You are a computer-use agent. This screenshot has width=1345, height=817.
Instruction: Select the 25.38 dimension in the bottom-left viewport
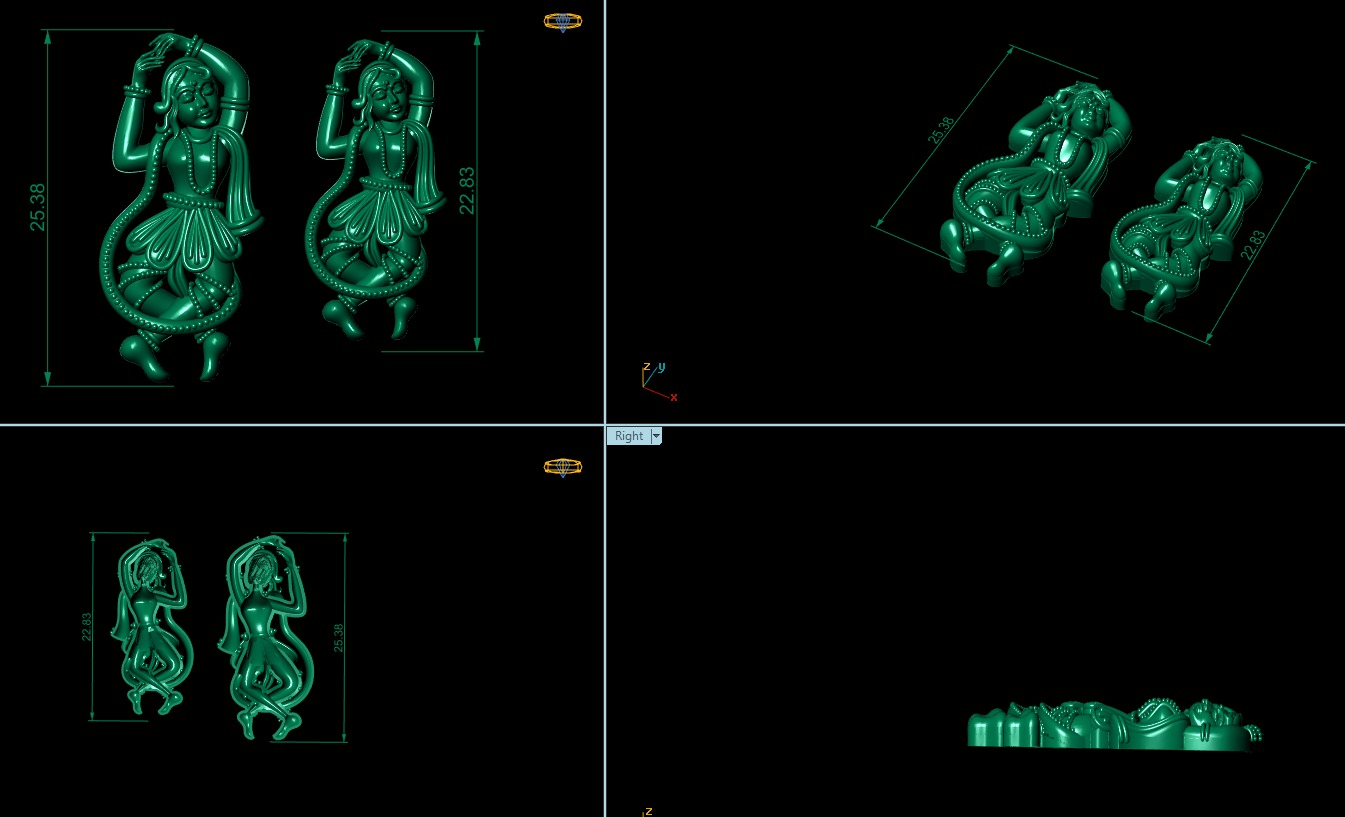tap(338, 638)
